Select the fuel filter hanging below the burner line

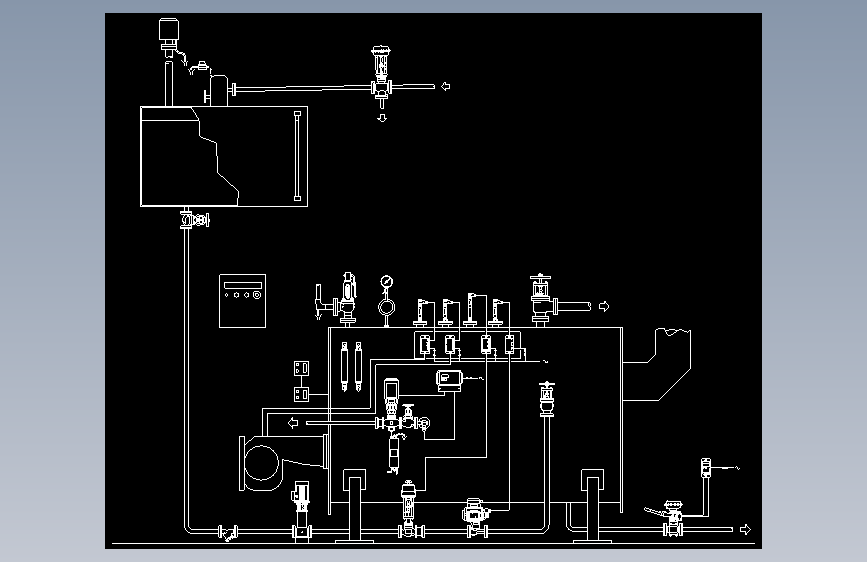pyautogui.click(x=394, y=454)
